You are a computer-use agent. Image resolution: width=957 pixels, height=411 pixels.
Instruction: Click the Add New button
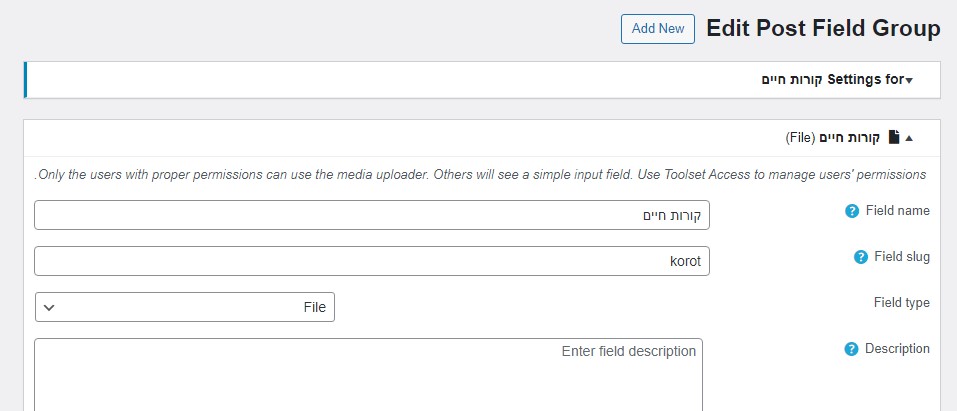[657, 29]
